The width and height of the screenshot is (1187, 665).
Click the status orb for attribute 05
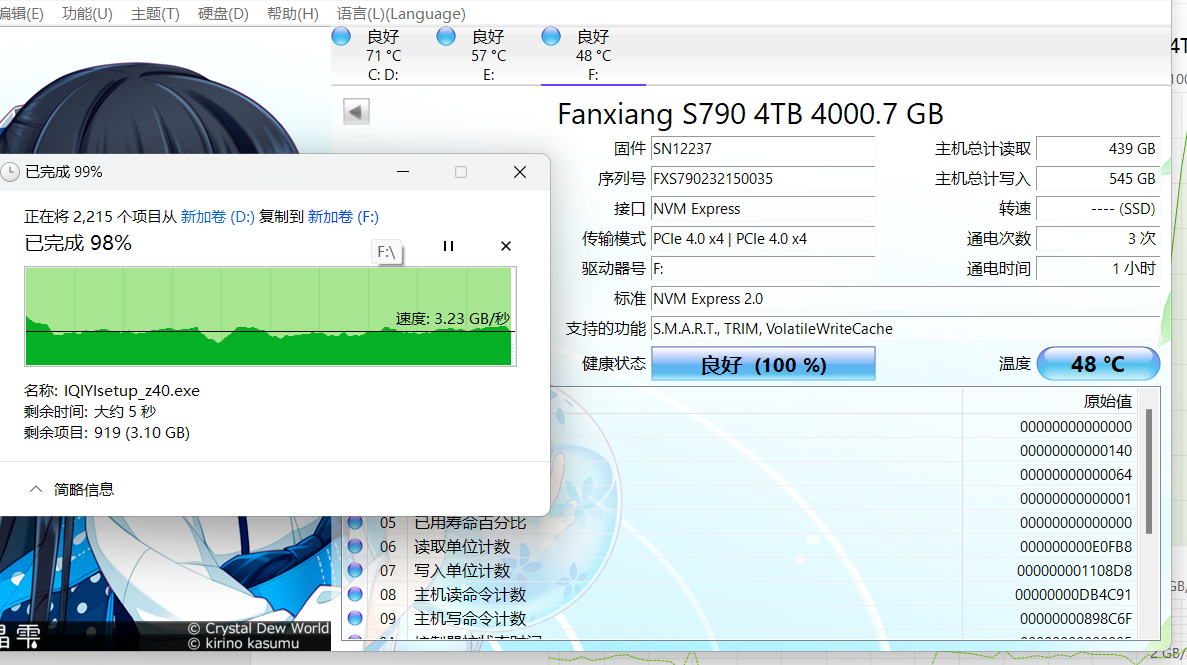click(355, 522)
